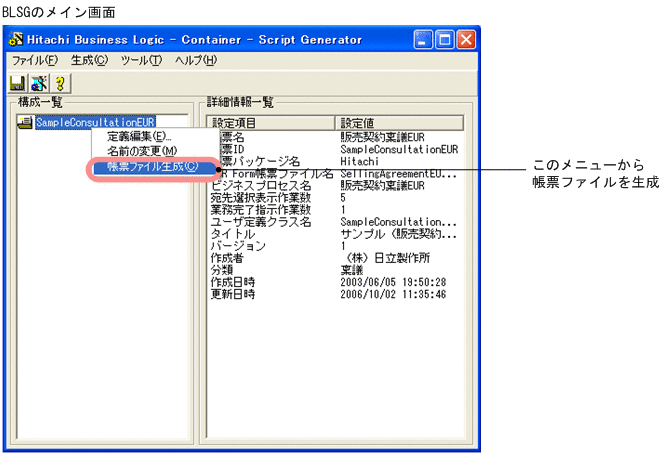The height and width of the screenshot is (457, 663).
Task: Open the ヘルプ(H) menu
Action: coord(196,60)
